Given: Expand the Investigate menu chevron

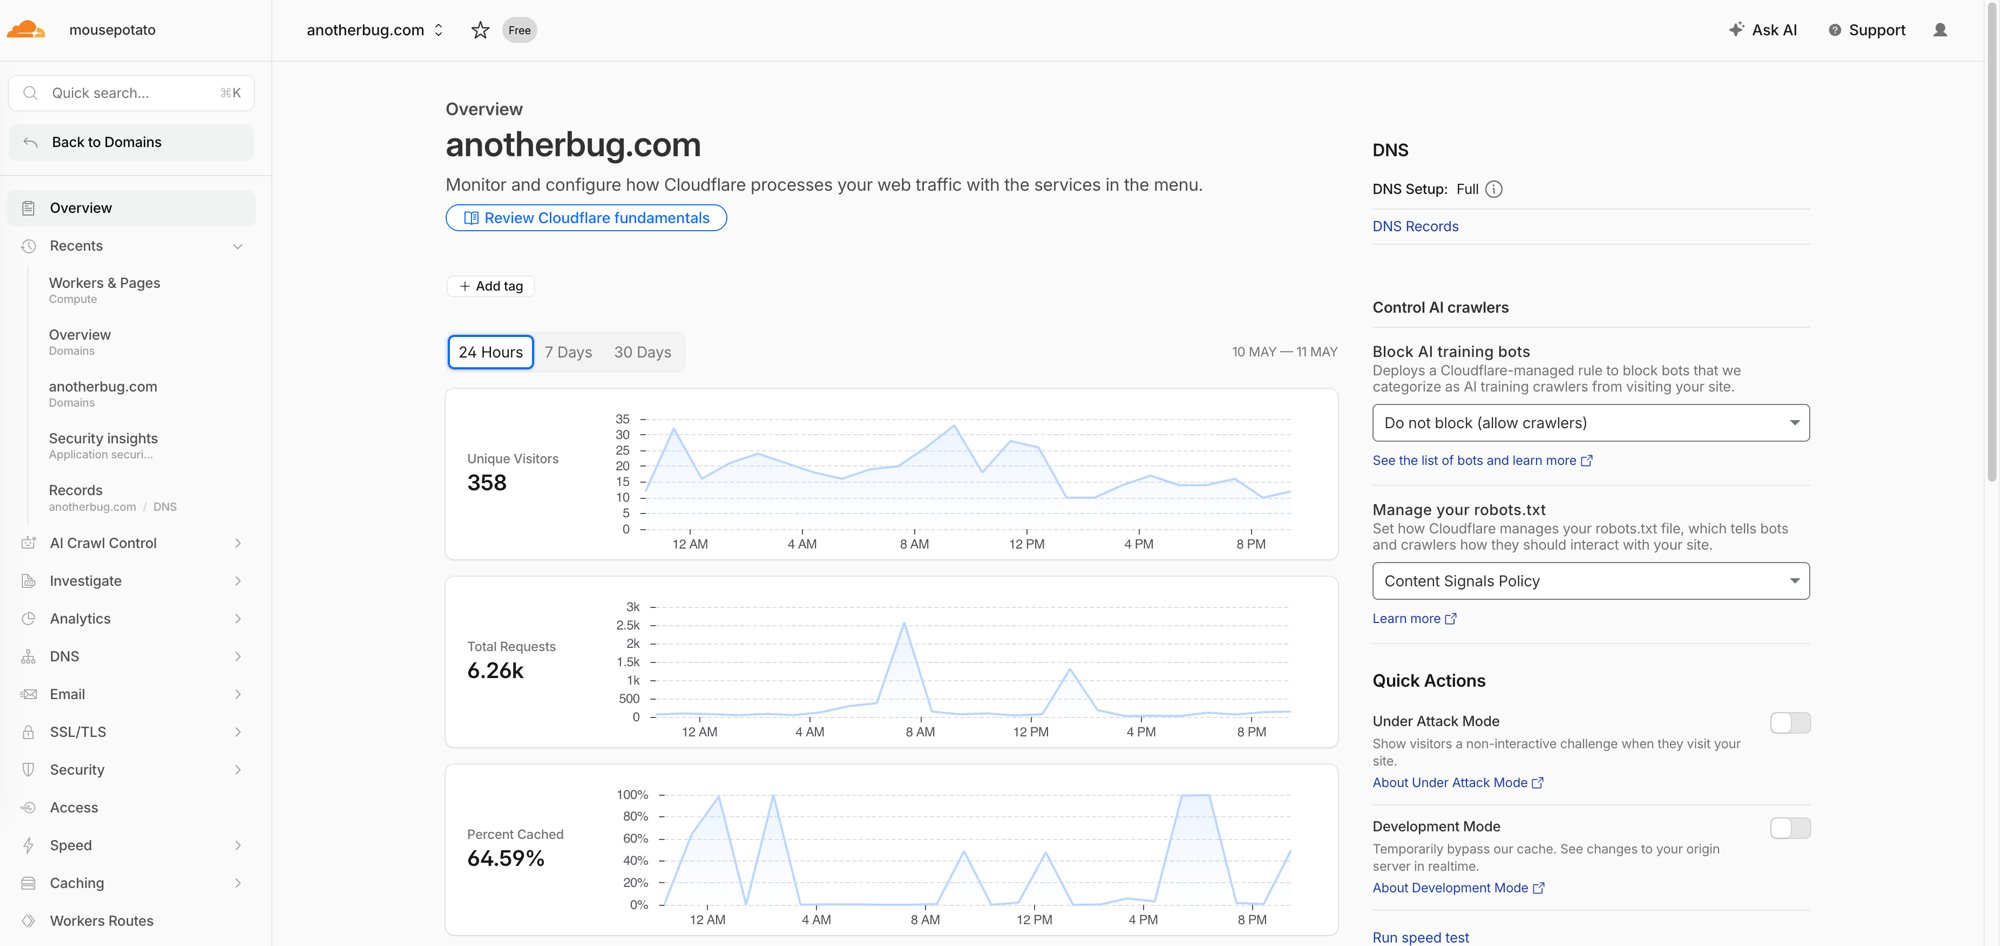Looking at the screenshot, I should [238, 581].
